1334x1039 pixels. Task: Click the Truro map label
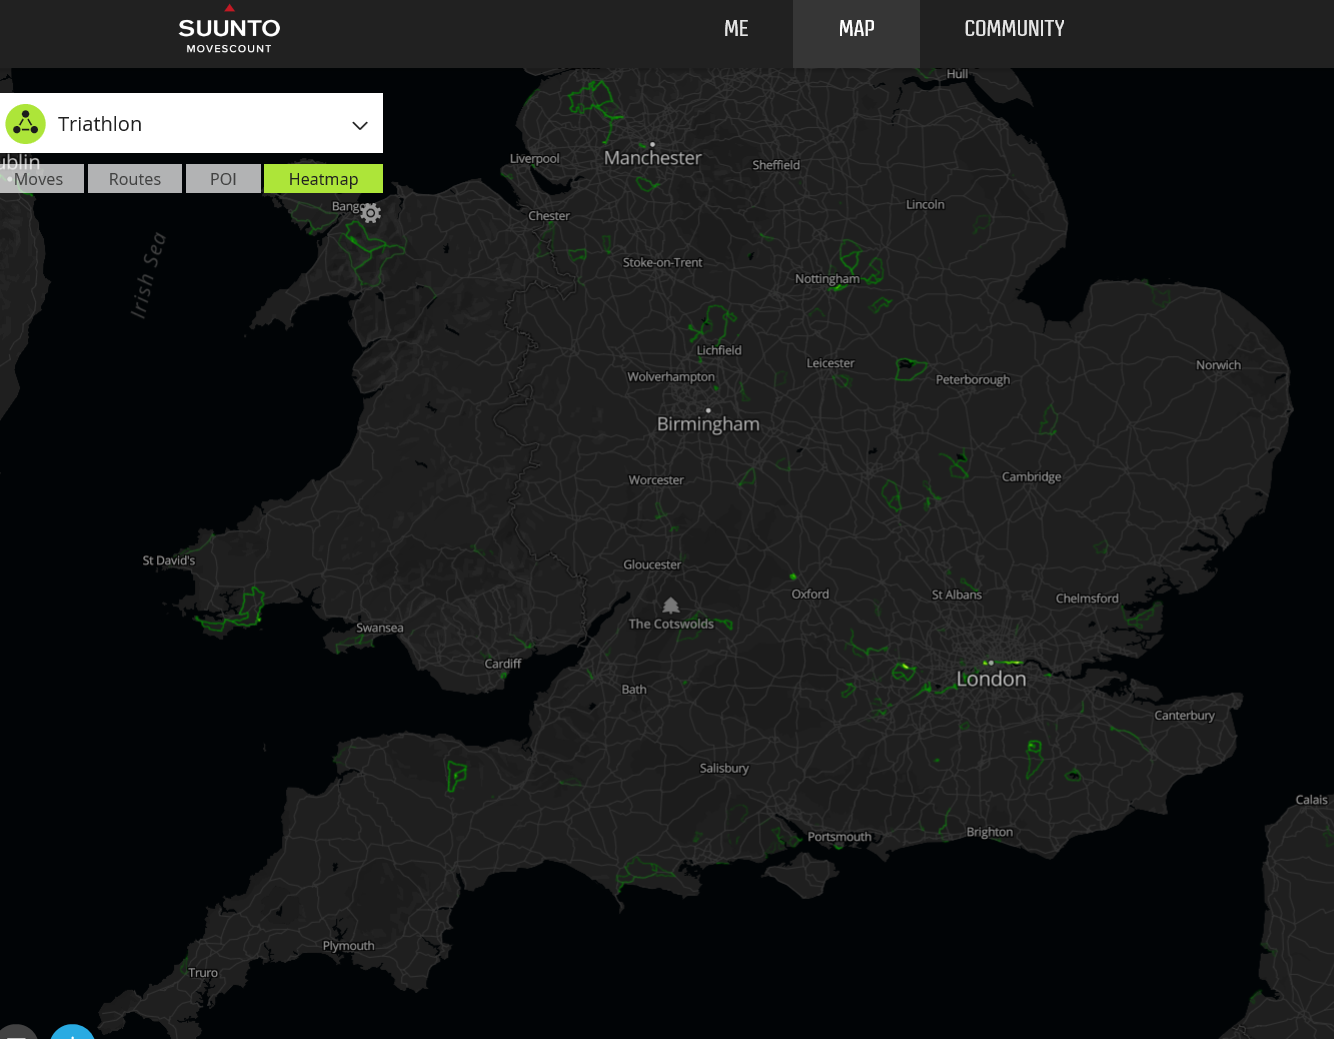(x=203, y=973)
